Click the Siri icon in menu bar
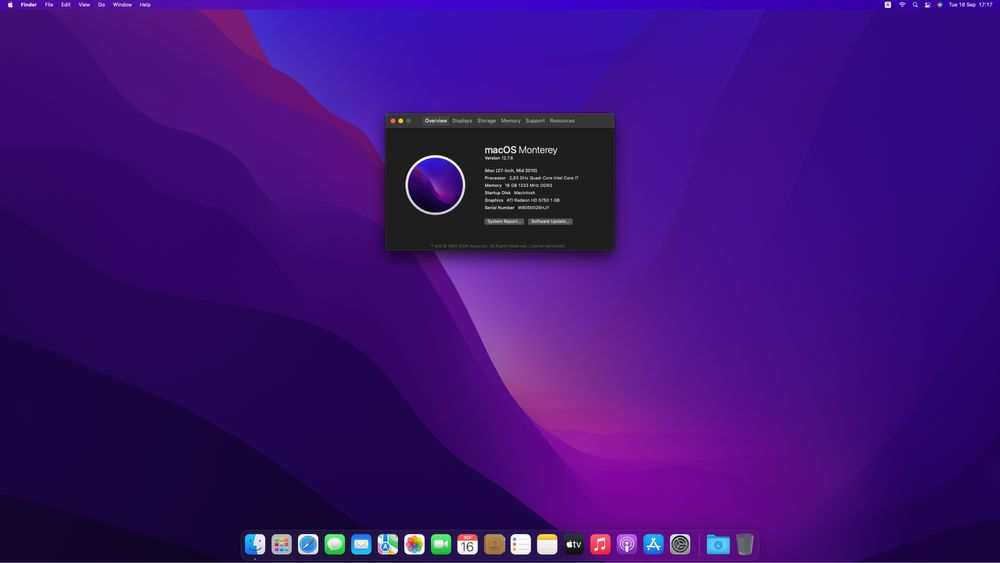The width and height of the screenshot is (1000, 563). [x=939, y=4]
